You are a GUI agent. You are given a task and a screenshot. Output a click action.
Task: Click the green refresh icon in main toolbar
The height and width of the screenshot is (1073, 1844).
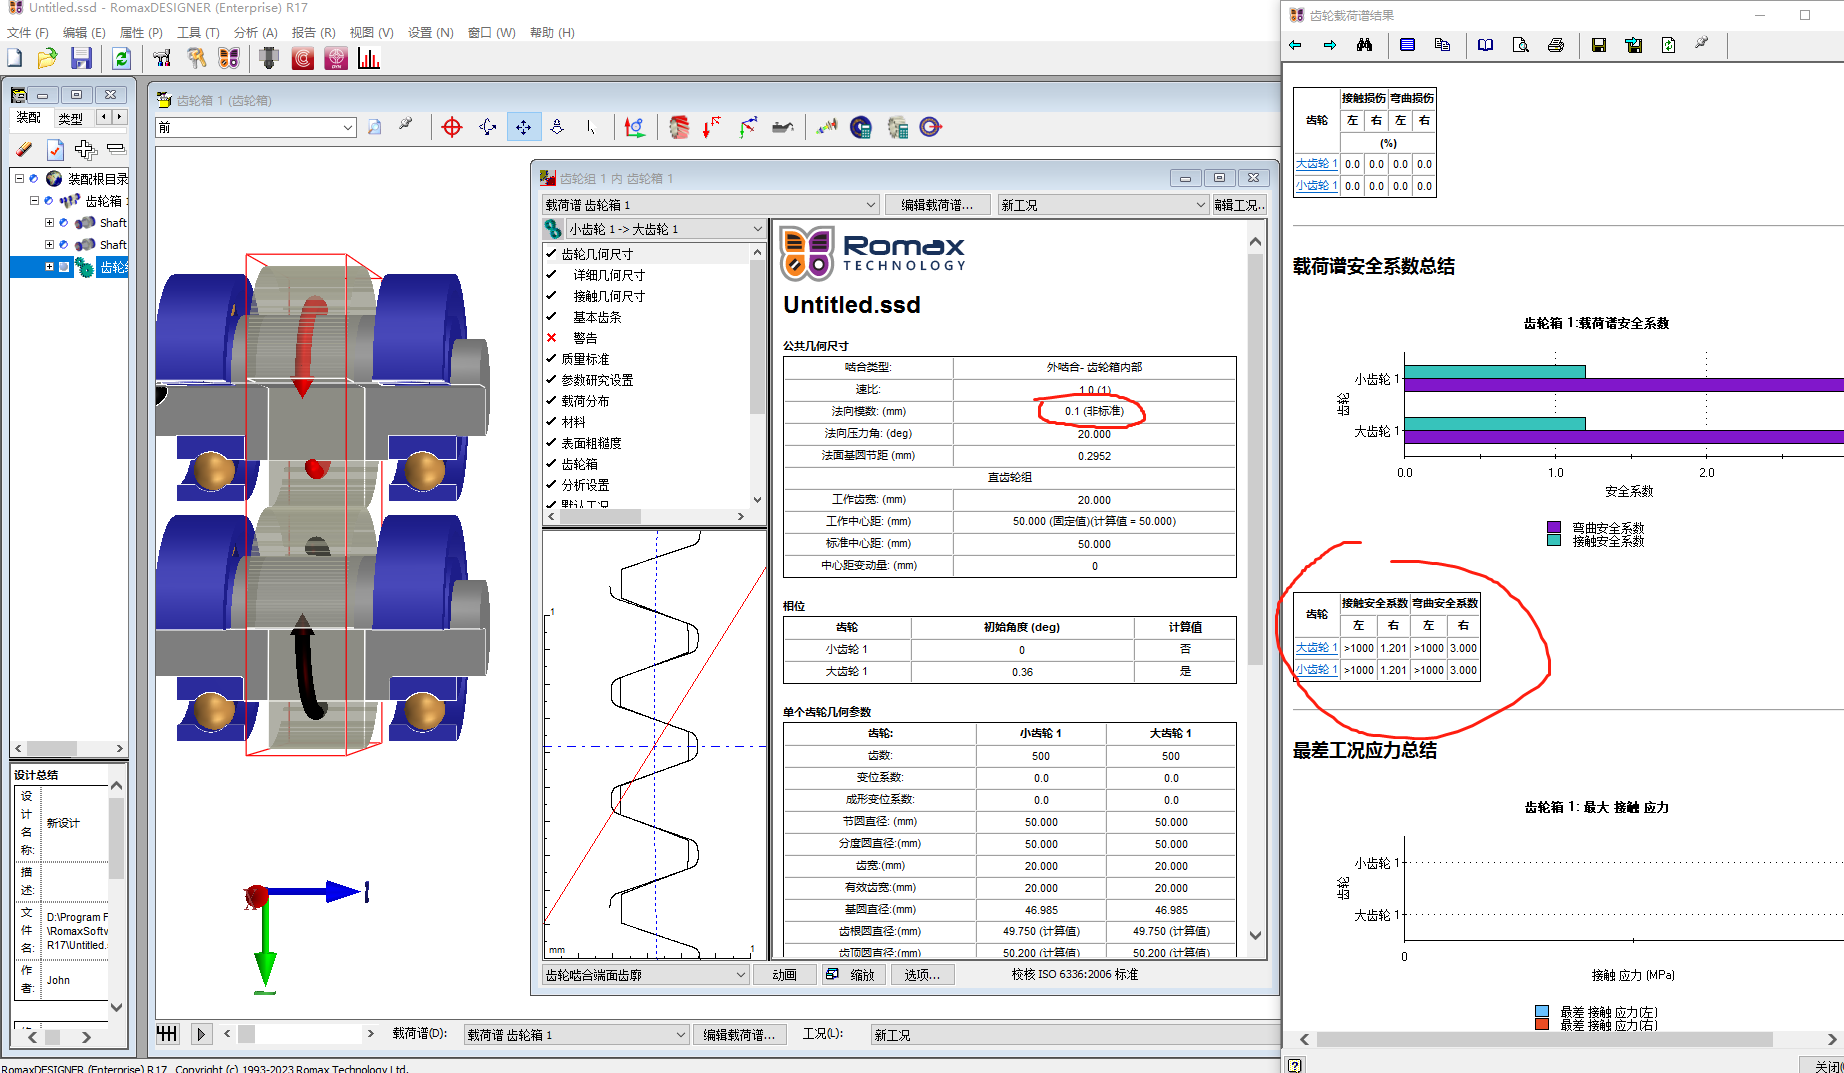tap(121, 59)
